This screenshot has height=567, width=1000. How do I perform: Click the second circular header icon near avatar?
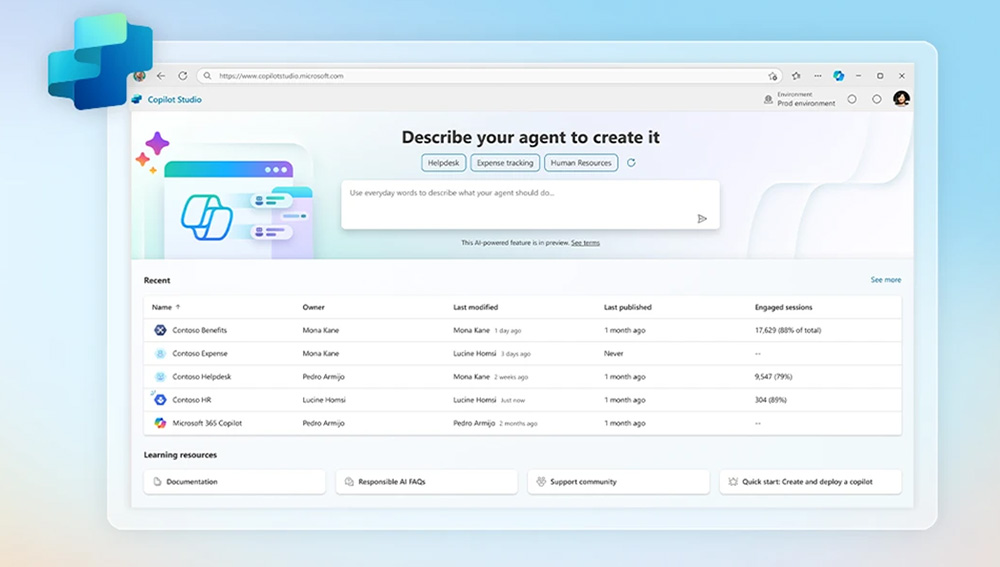(877, 99)
